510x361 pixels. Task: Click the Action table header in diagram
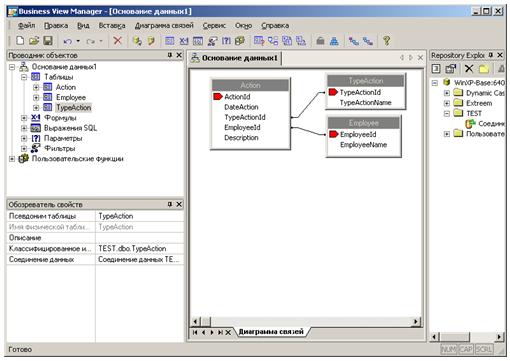[x=250, y=85]
